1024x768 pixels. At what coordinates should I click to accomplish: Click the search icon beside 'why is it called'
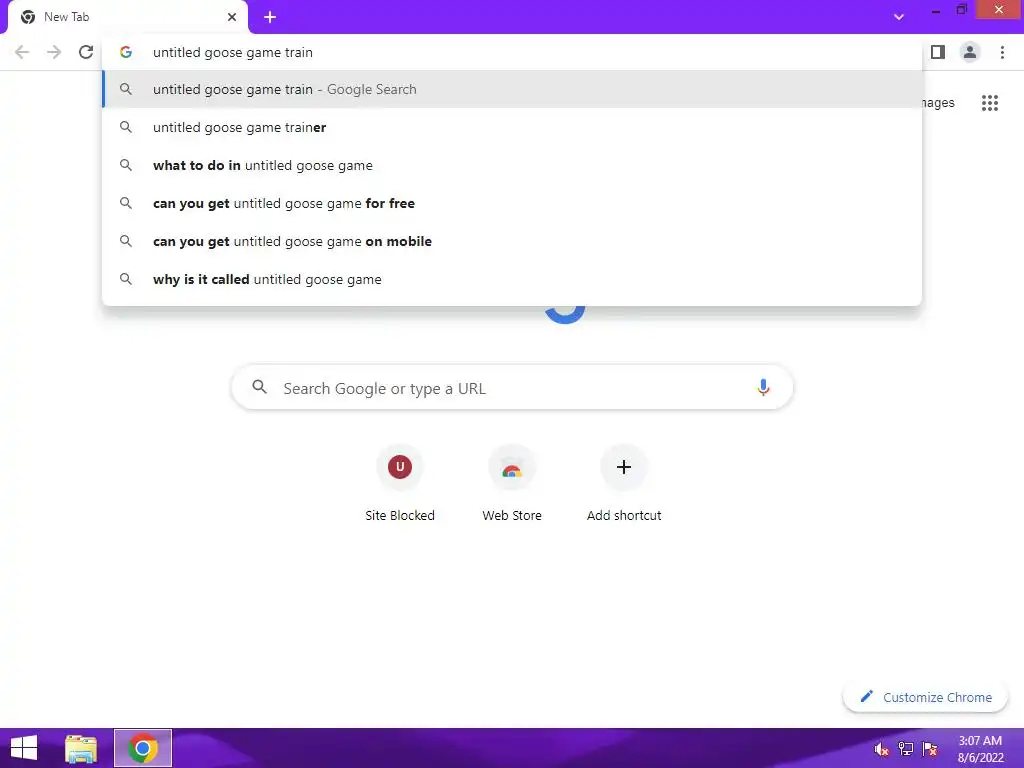[x=126, y=279]
